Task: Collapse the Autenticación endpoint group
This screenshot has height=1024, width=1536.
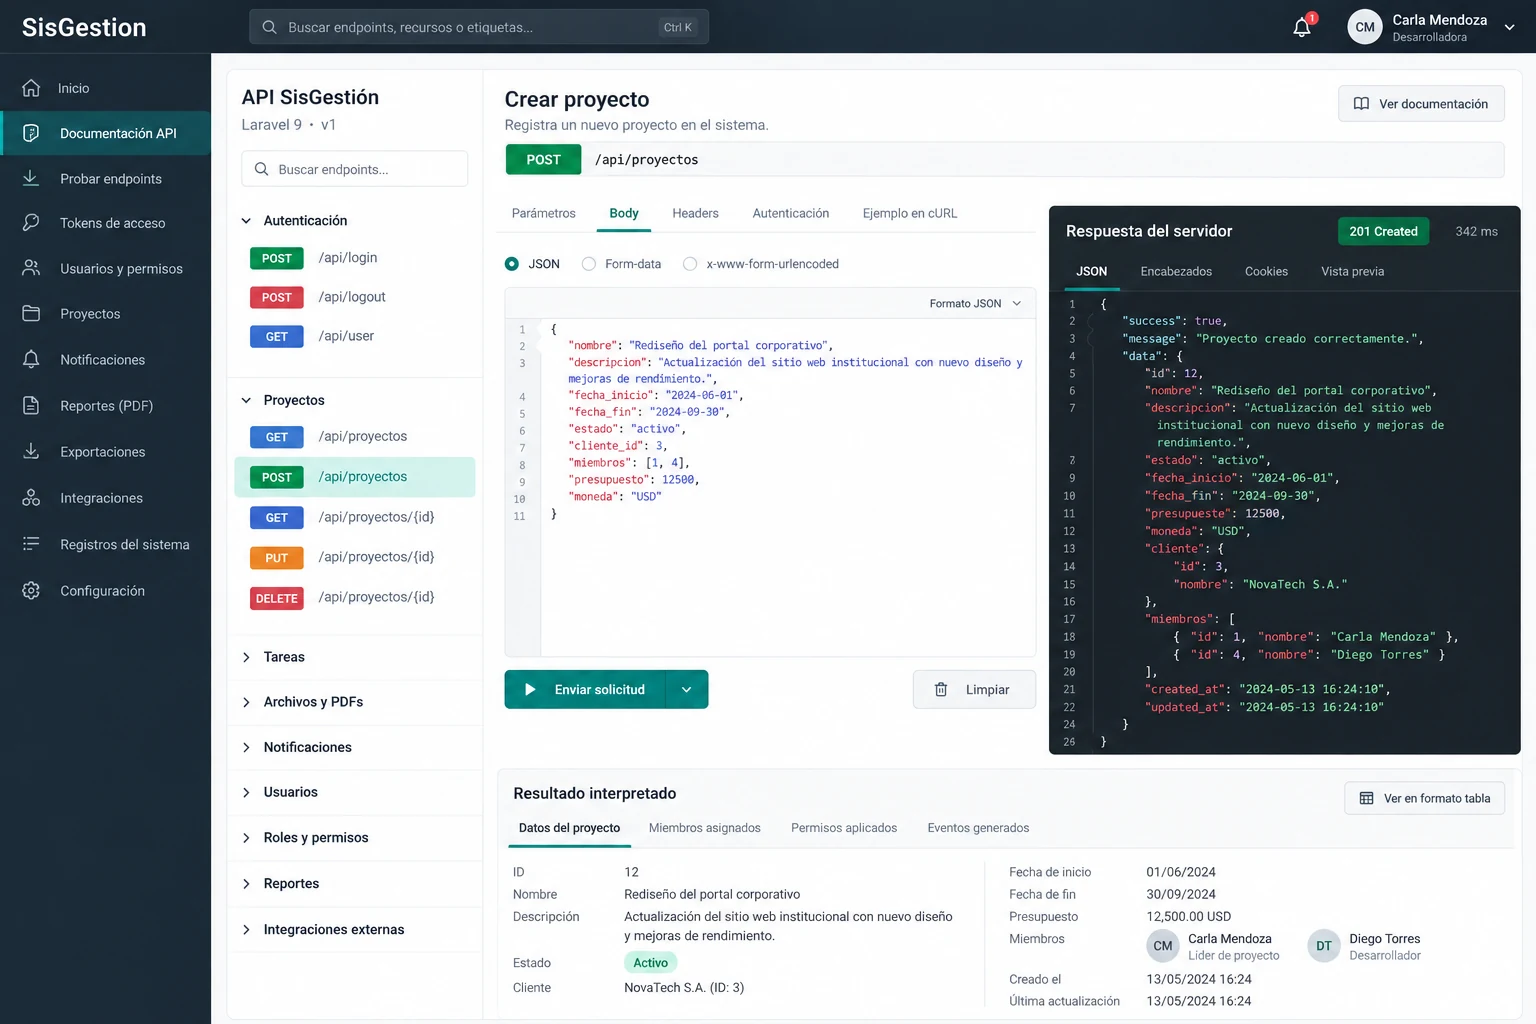Action: click(246, 220)
